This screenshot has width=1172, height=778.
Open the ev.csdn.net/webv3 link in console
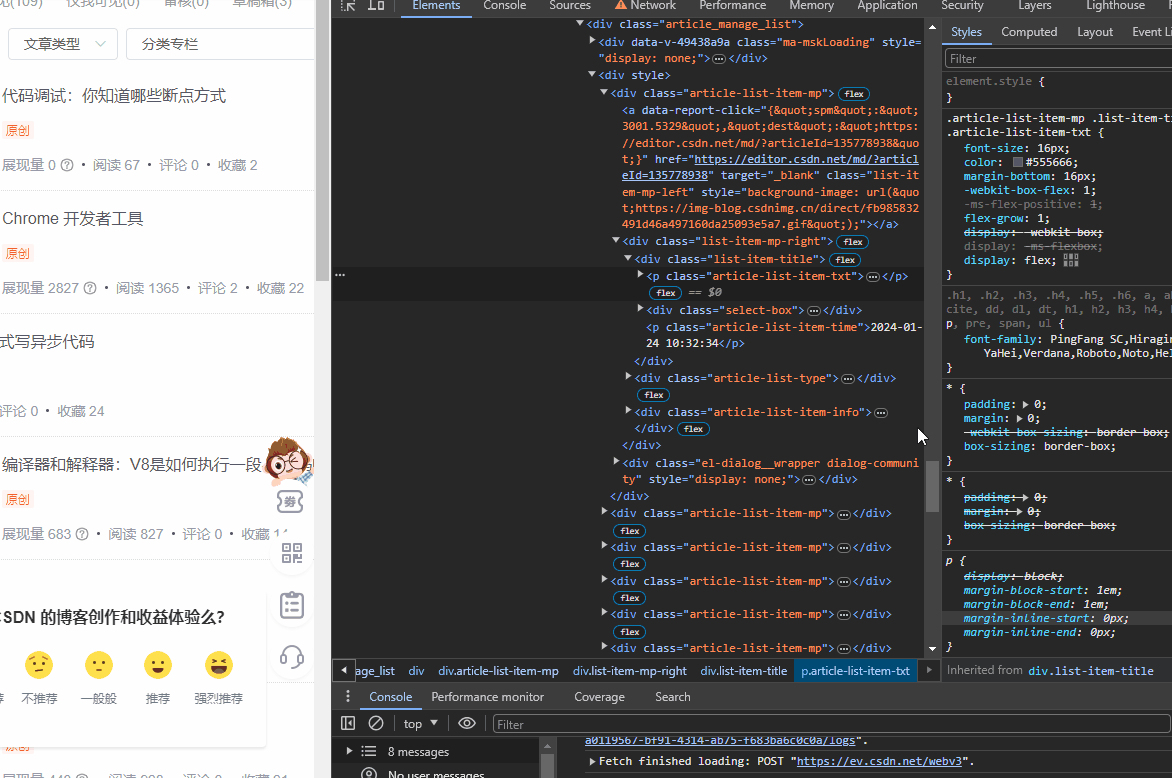pyautogui.click(x=879, y=761)
